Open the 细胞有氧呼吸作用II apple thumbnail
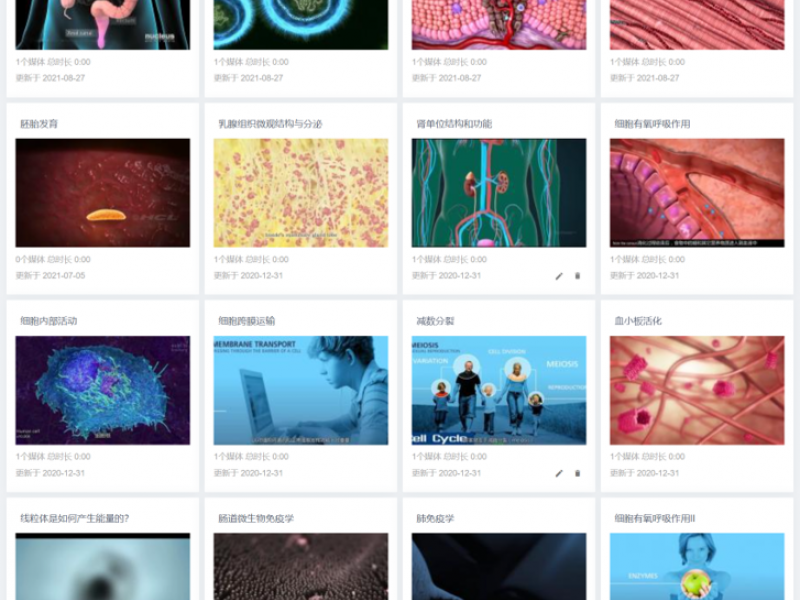800x600 pixels. (x=697, y=566)
